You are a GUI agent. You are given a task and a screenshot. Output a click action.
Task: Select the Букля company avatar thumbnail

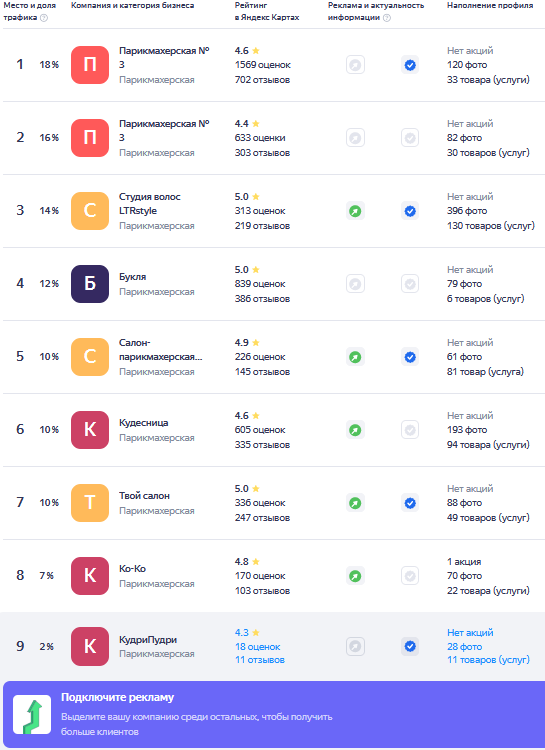(x=90, y=284)
